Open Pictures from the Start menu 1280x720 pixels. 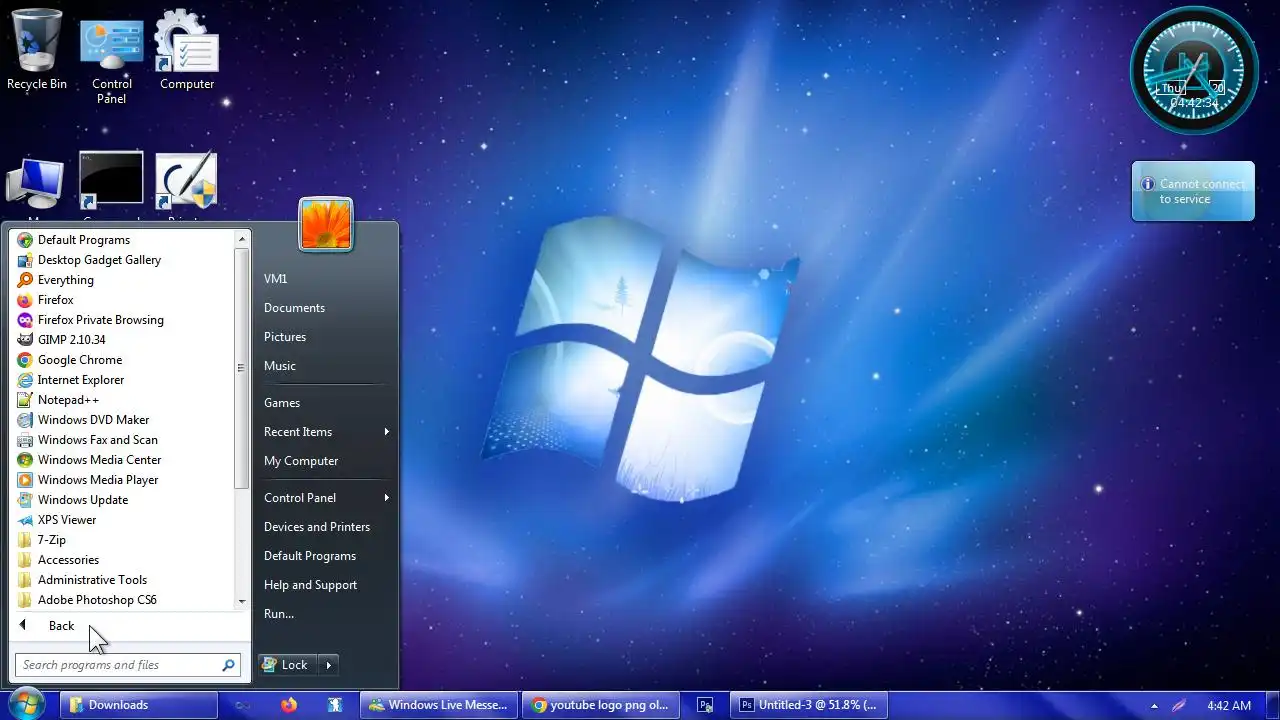click(x=285, y=337)
